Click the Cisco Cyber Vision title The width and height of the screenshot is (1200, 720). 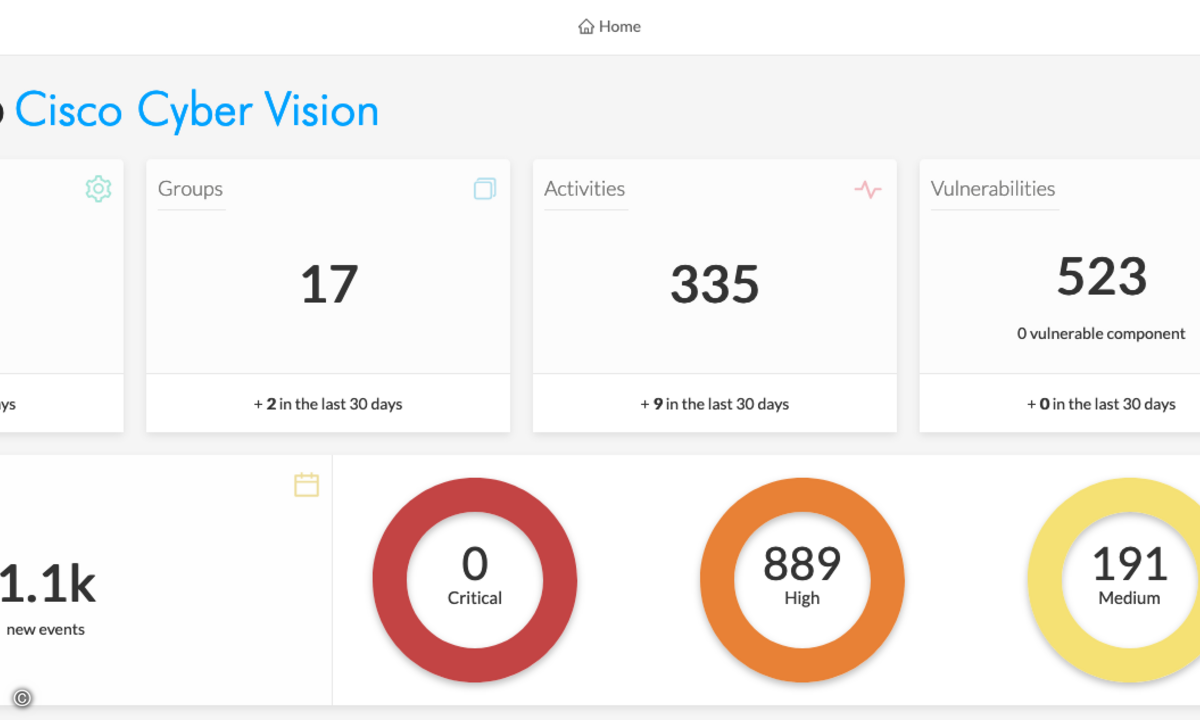[x=197, y=110]
